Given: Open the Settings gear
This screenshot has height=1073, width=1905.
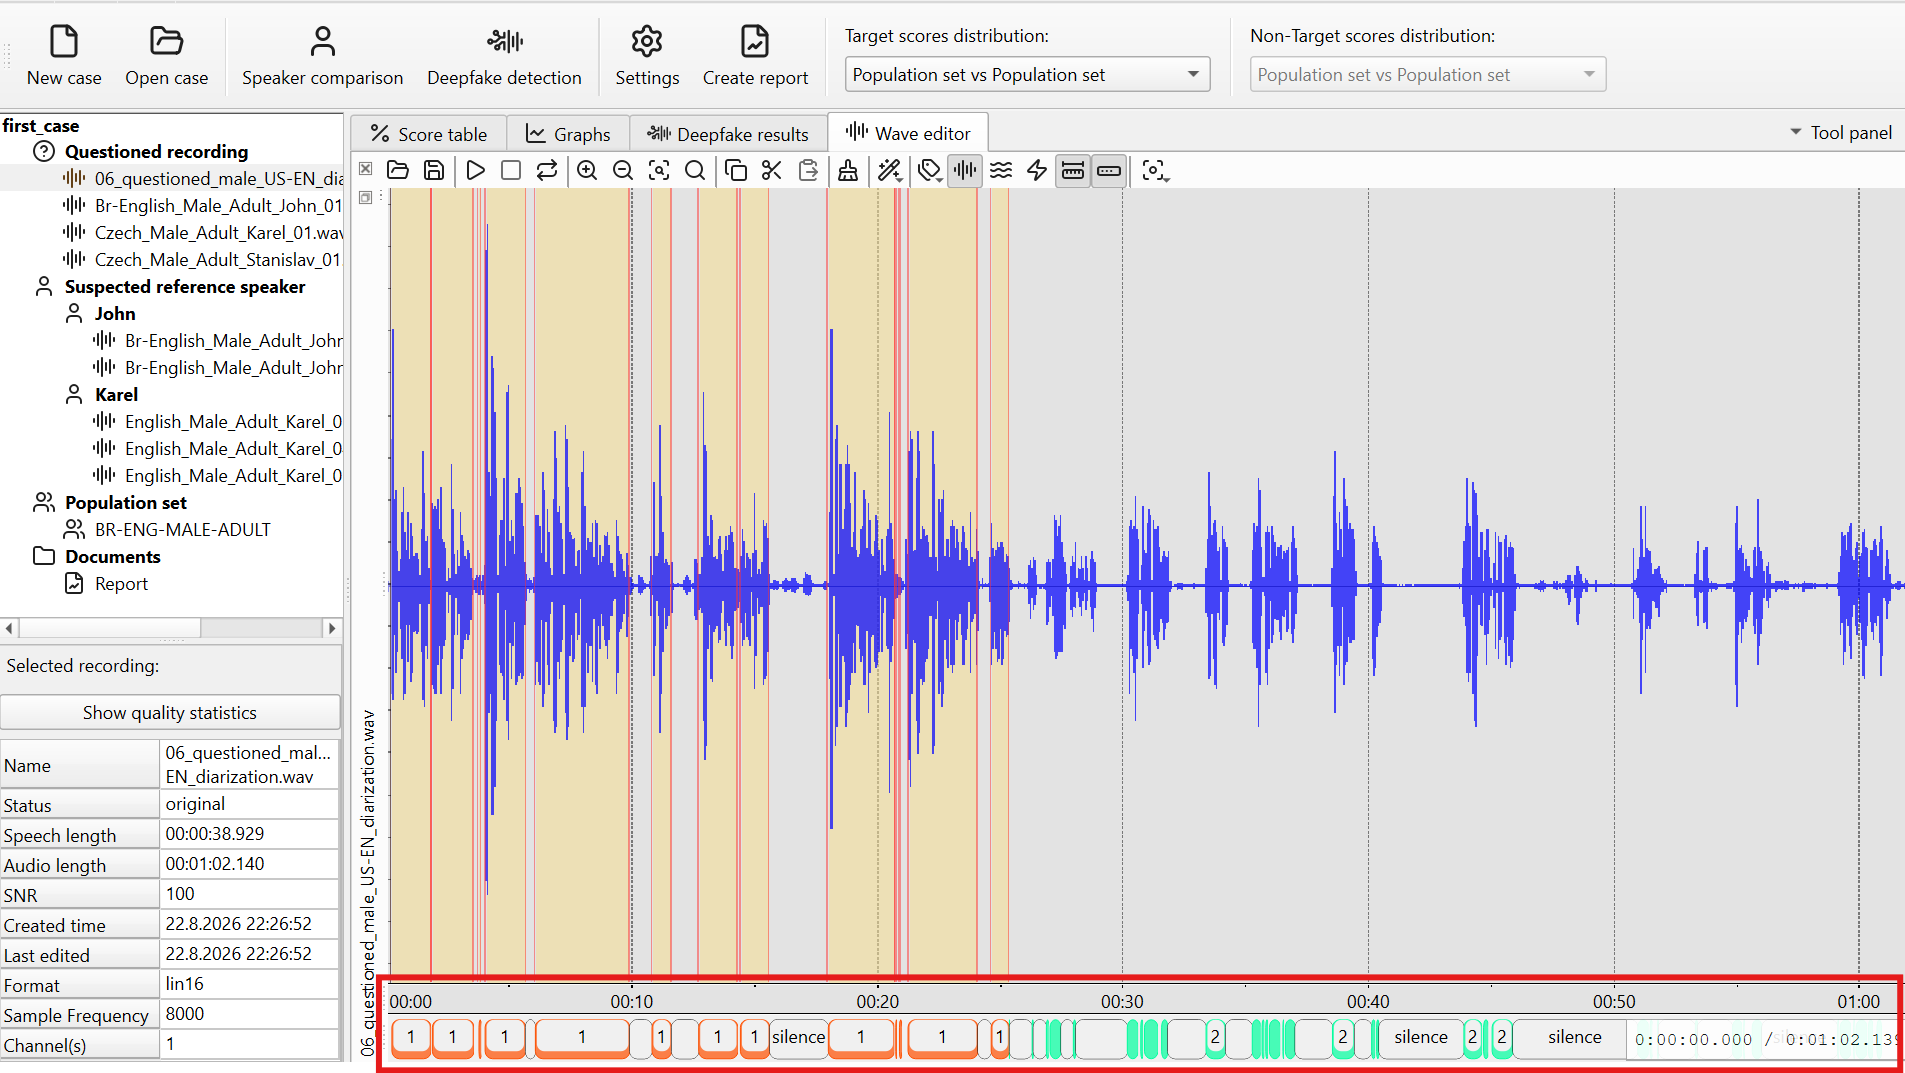Looking at the screenshot, I should tap(647, 56).
